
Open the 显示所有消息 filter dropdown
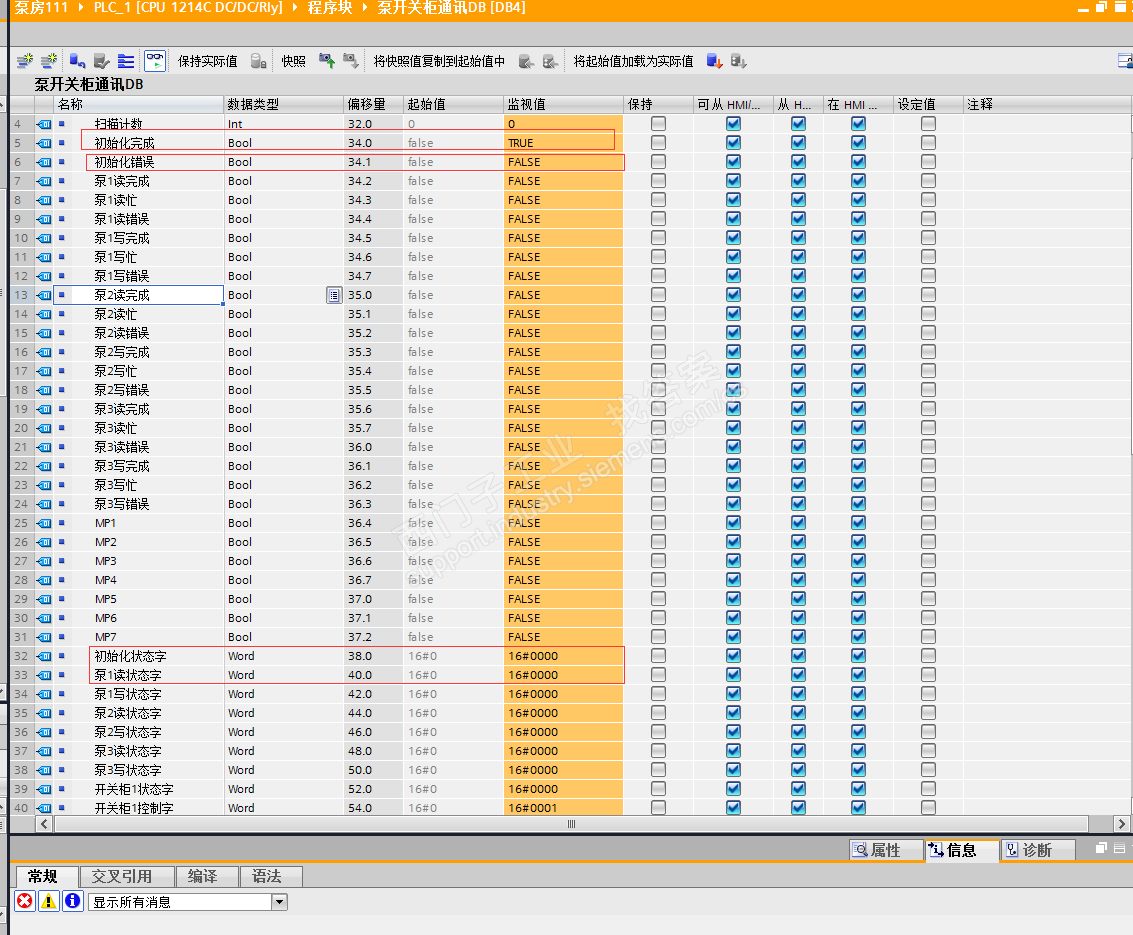[x=280, y=902]
